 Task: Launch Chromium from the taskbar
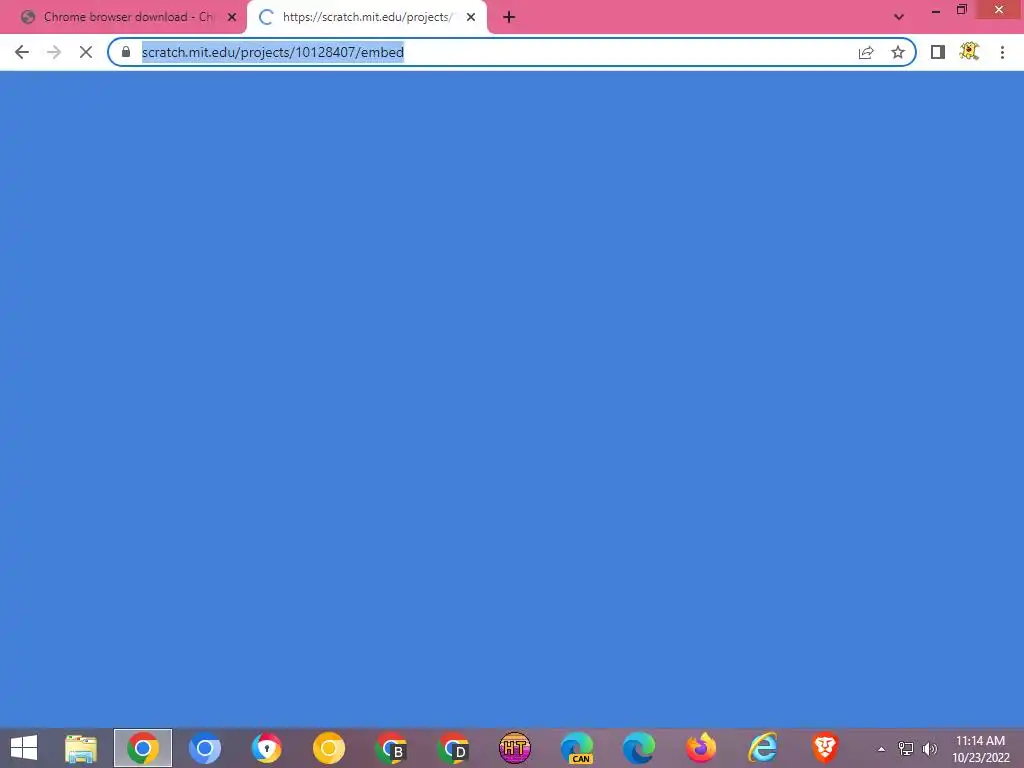205,748
